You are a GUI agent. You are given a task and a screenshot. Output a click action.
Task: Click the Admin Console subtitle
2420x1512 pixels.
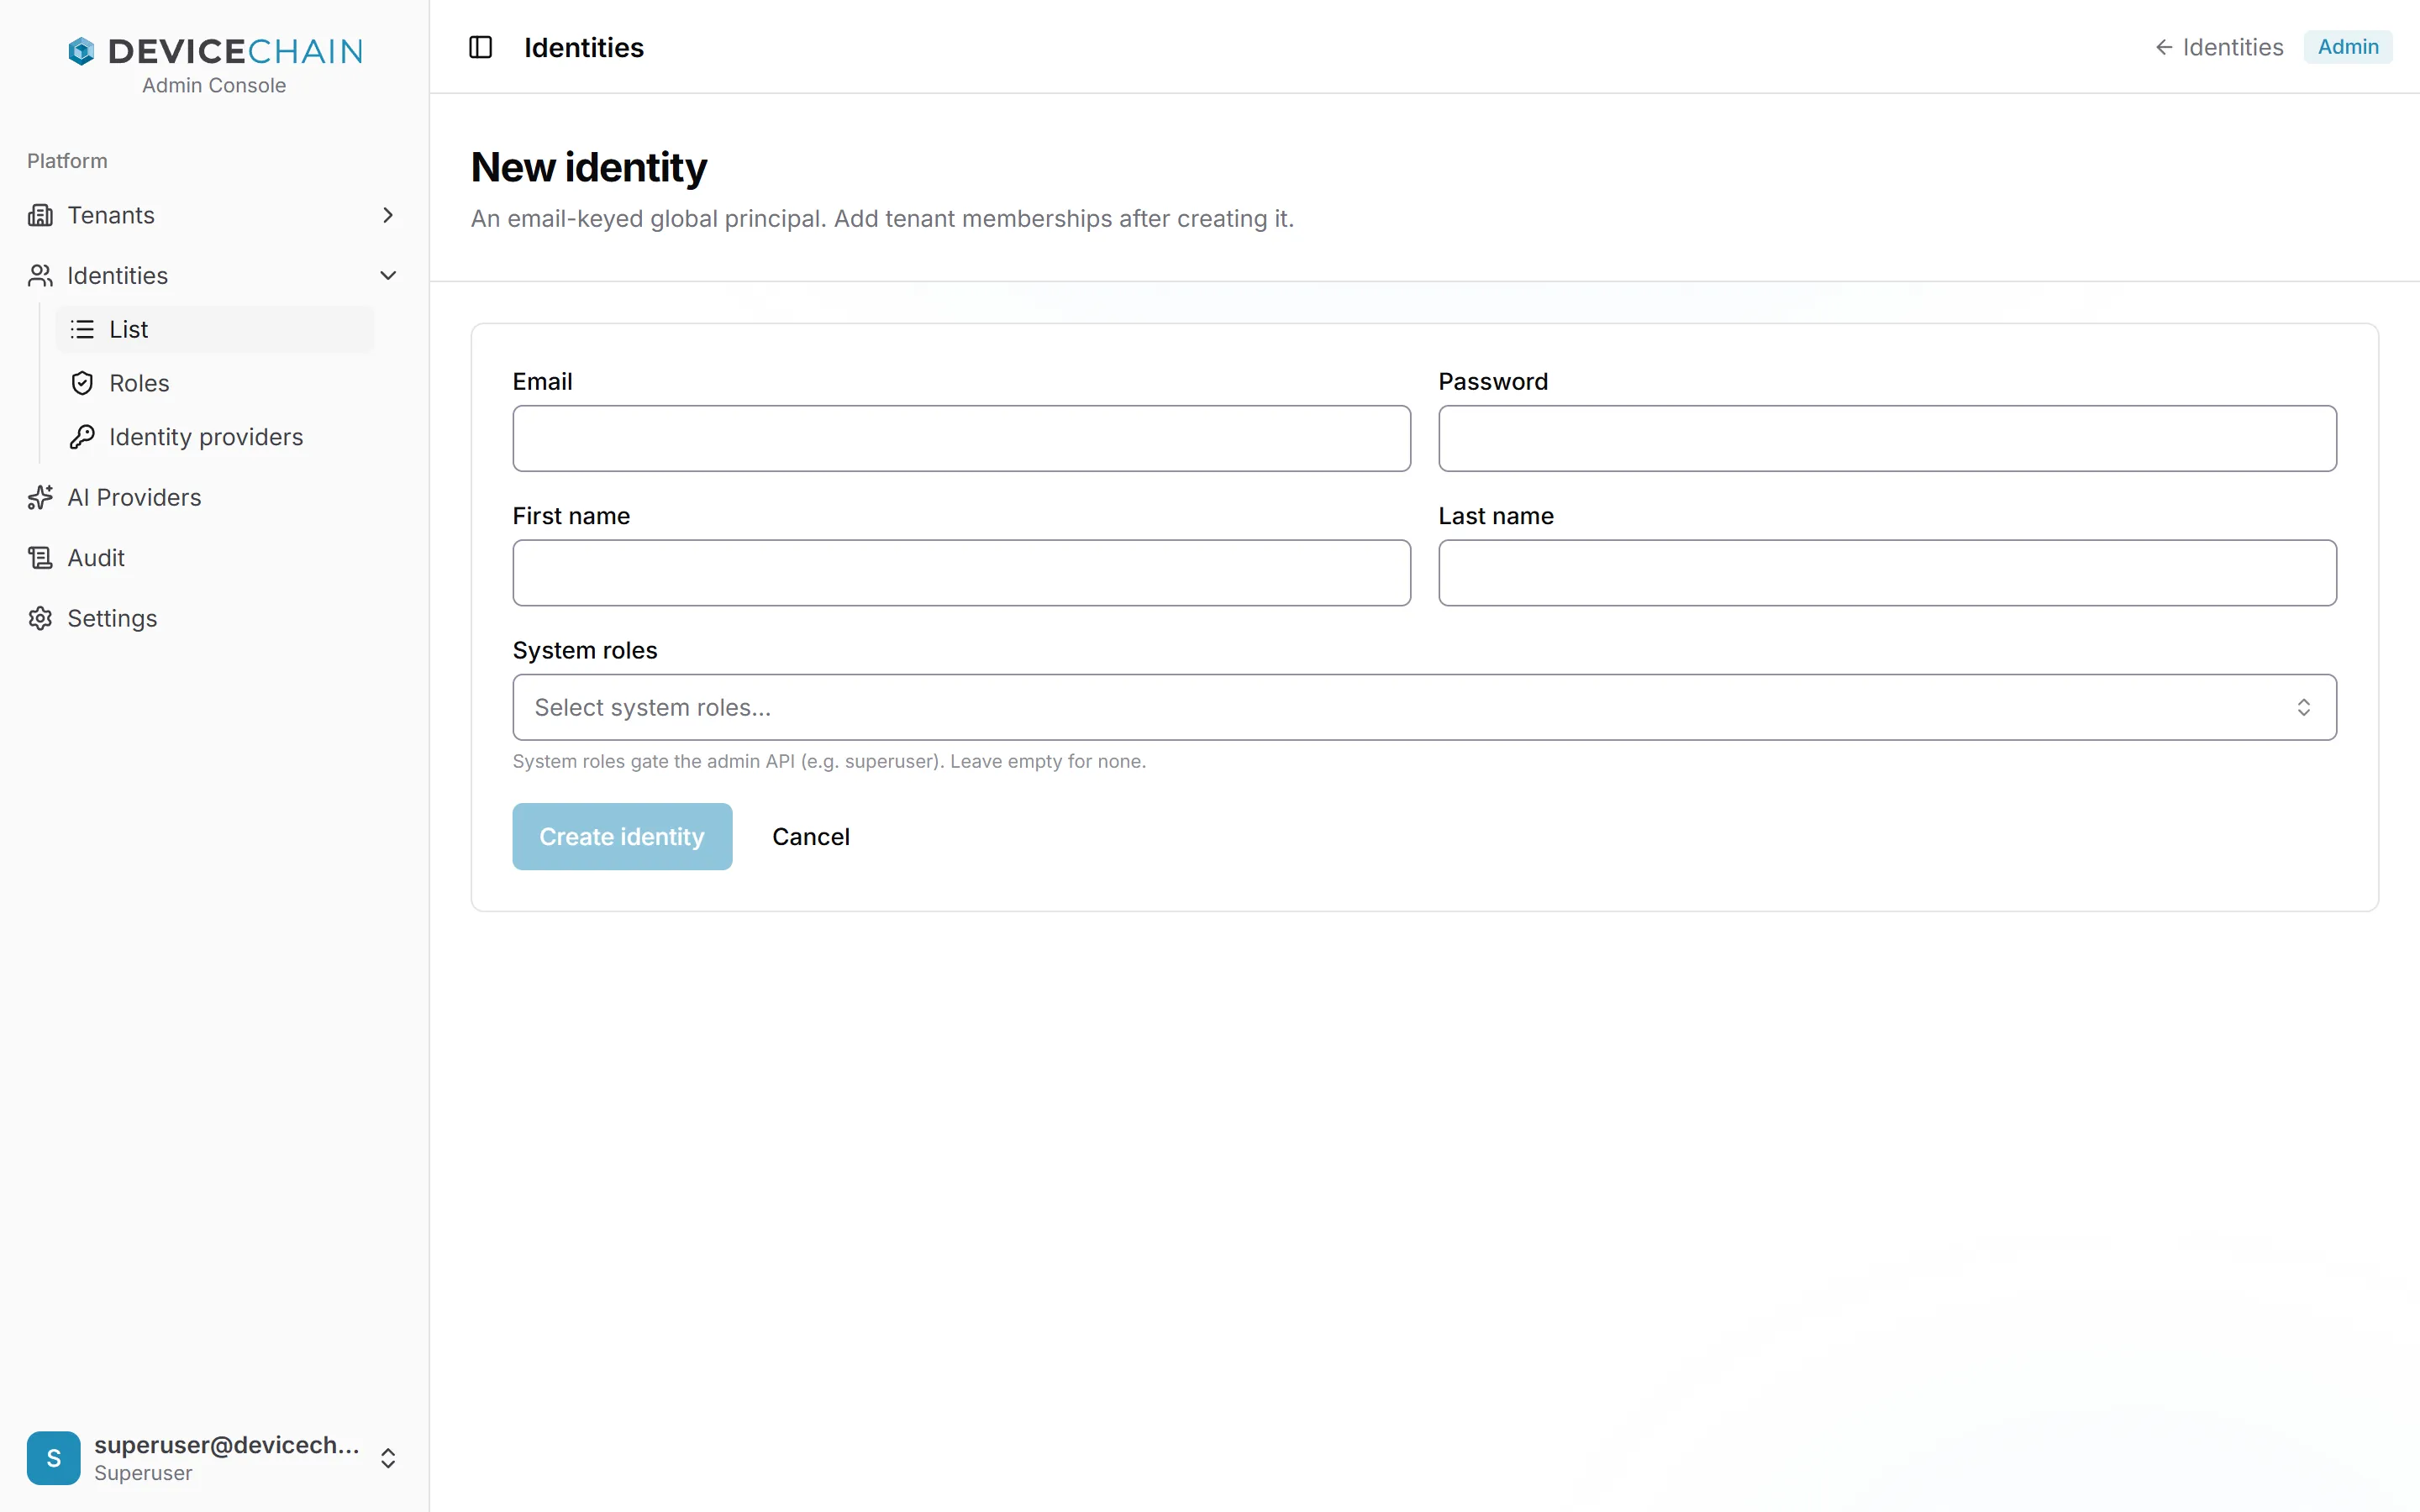pos(214,86)
